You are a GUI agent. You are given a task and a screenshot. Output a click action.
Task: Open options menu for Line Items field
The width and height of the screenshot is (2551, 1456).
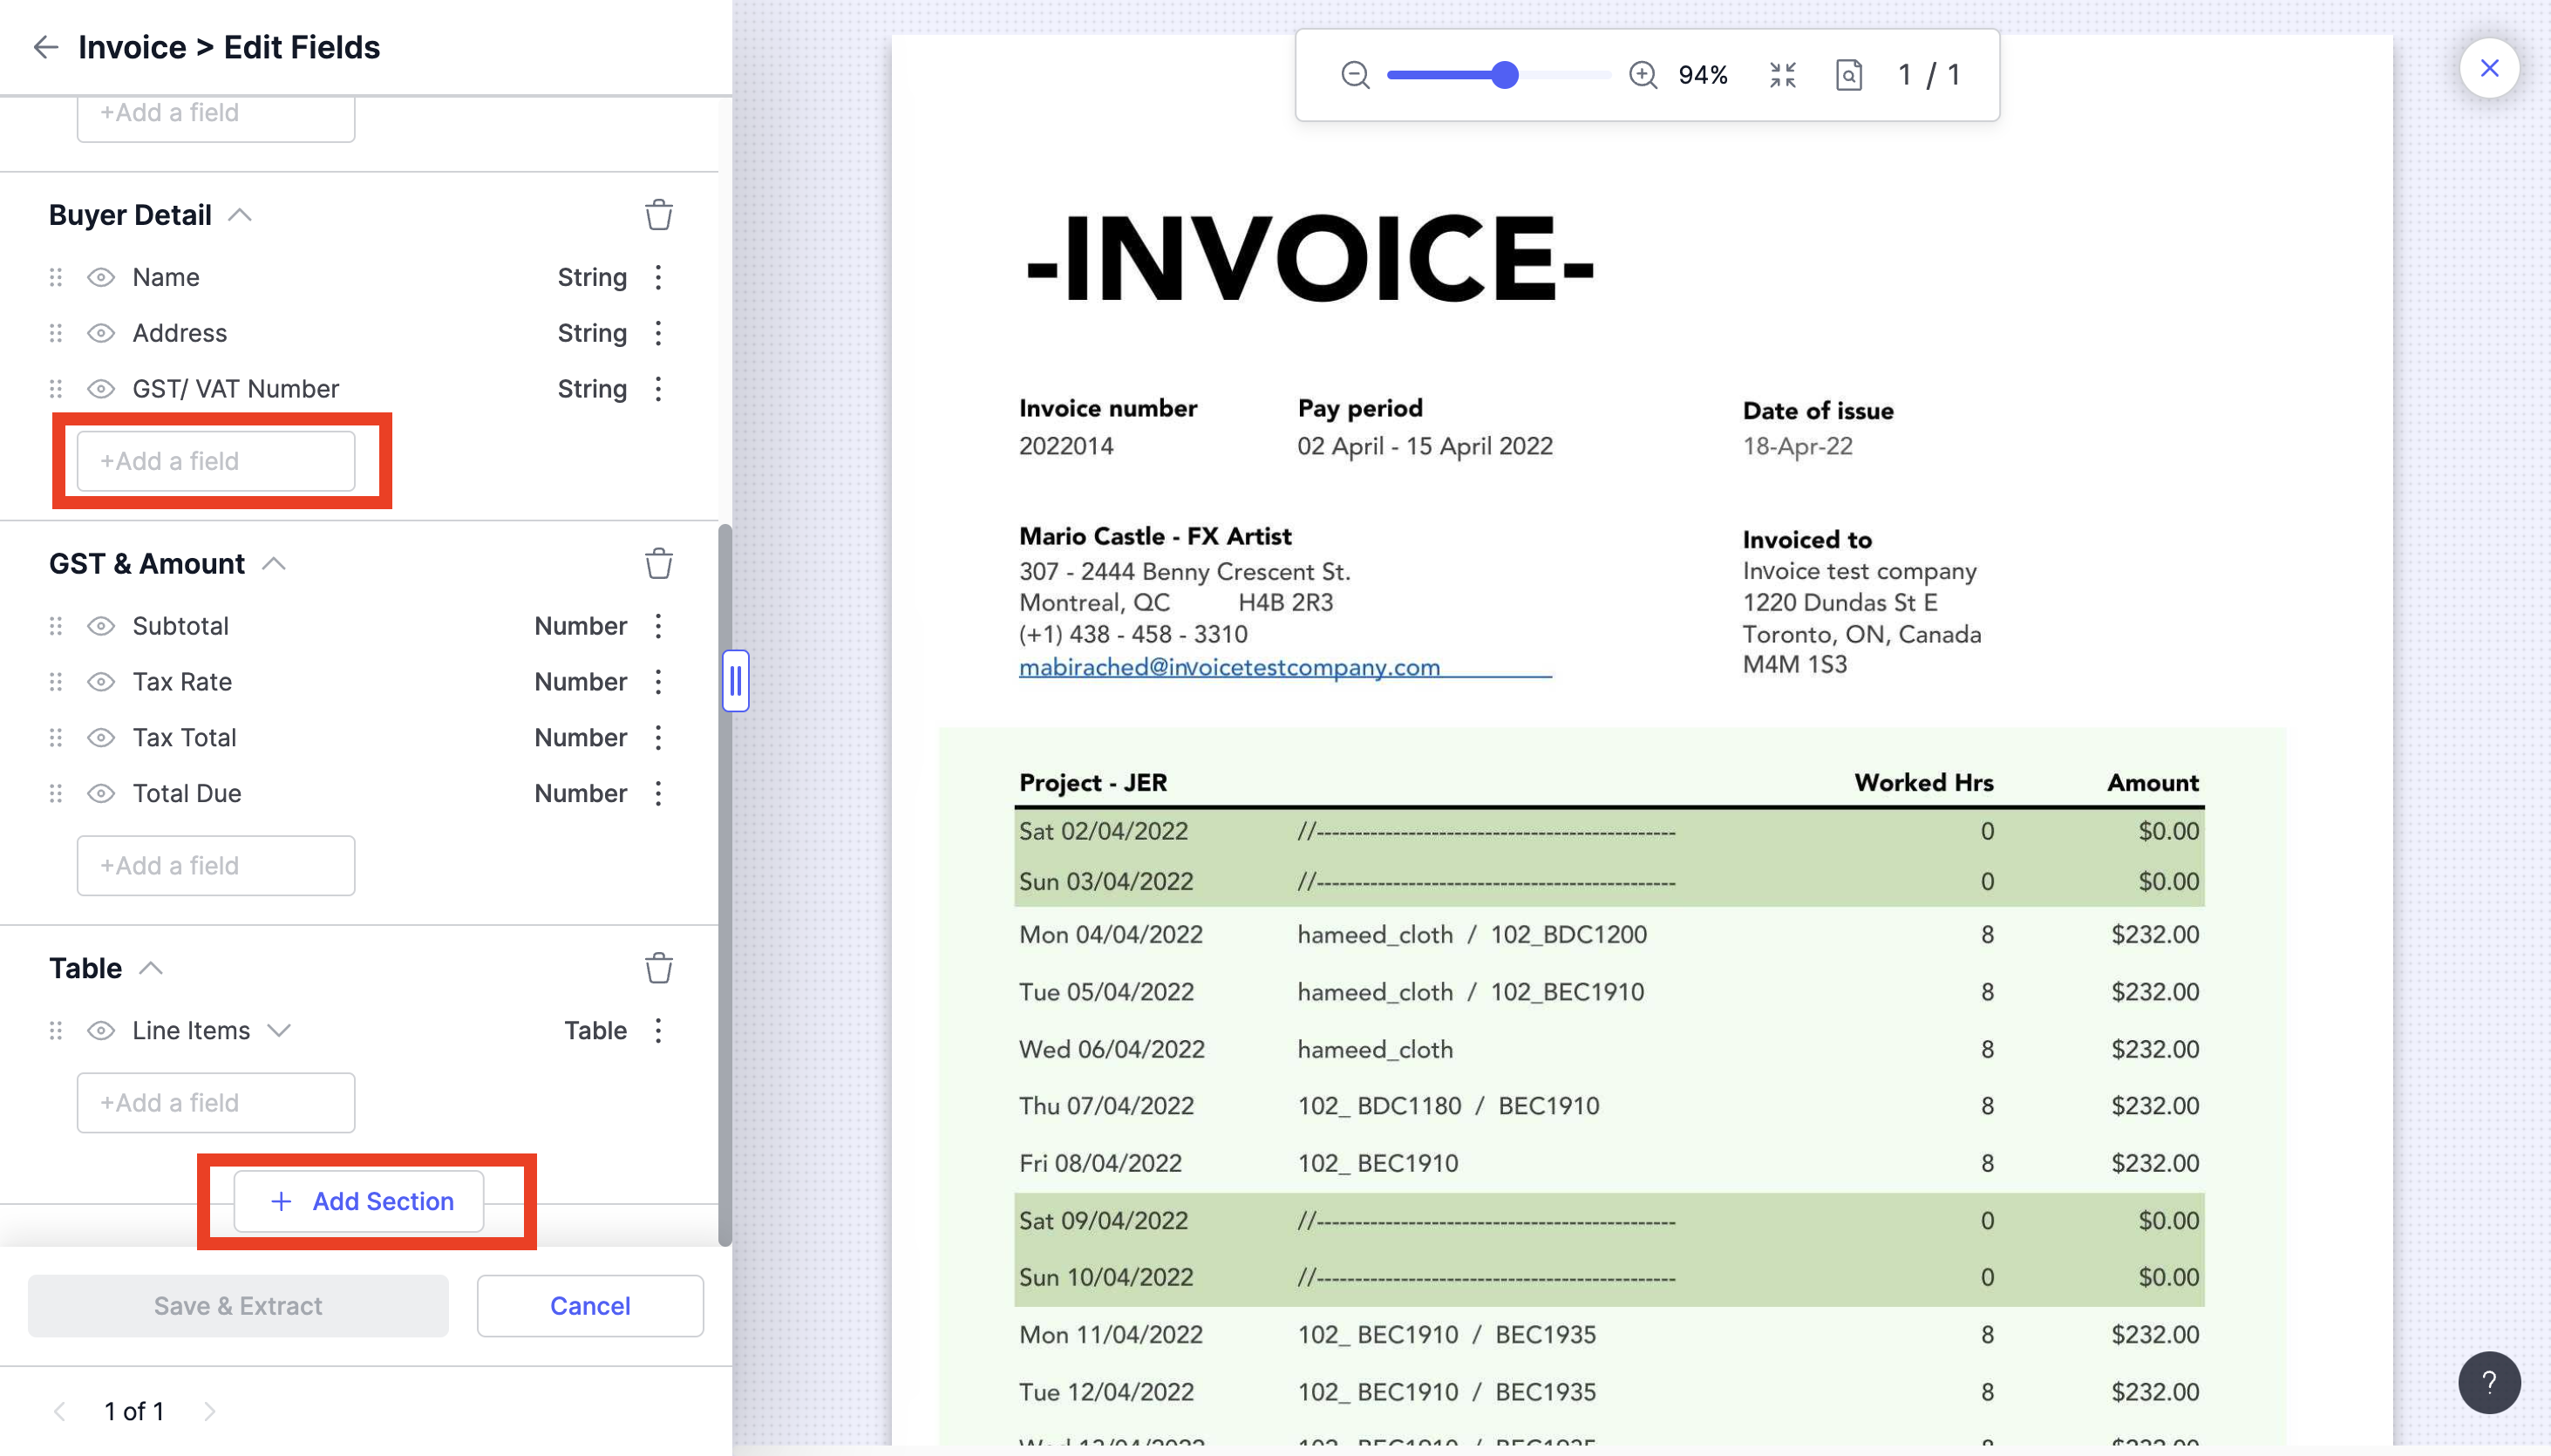[658, 1031]
